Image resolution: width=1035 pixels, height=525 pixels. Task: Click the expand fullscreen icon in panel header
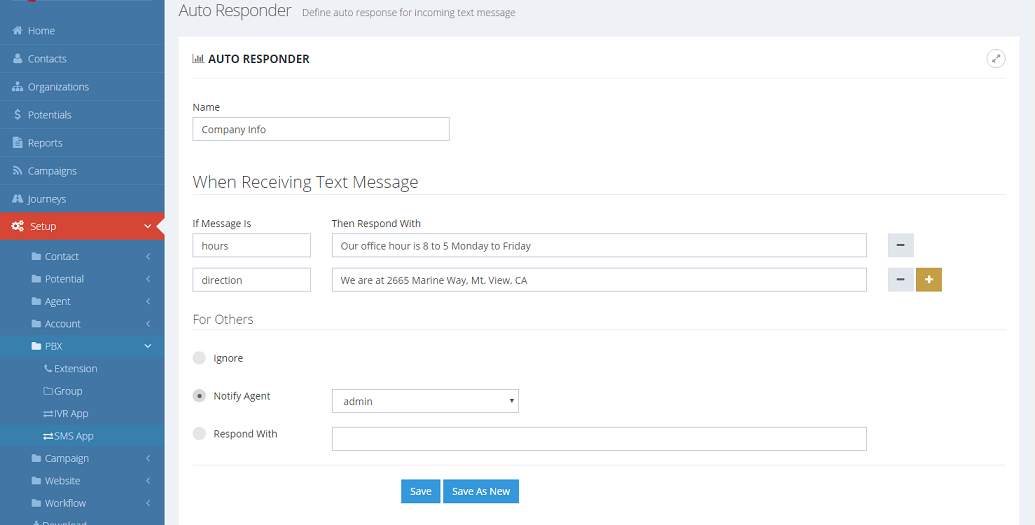tap(996, 59)
